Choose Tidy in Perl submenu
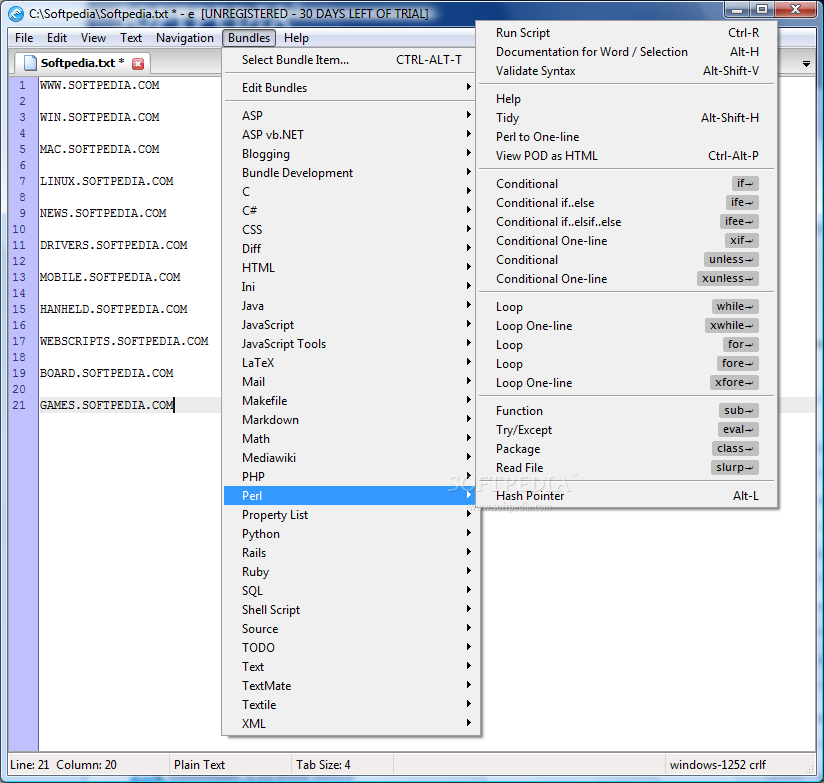The width and height of the screenshot is (824, 783). (626, 118)
